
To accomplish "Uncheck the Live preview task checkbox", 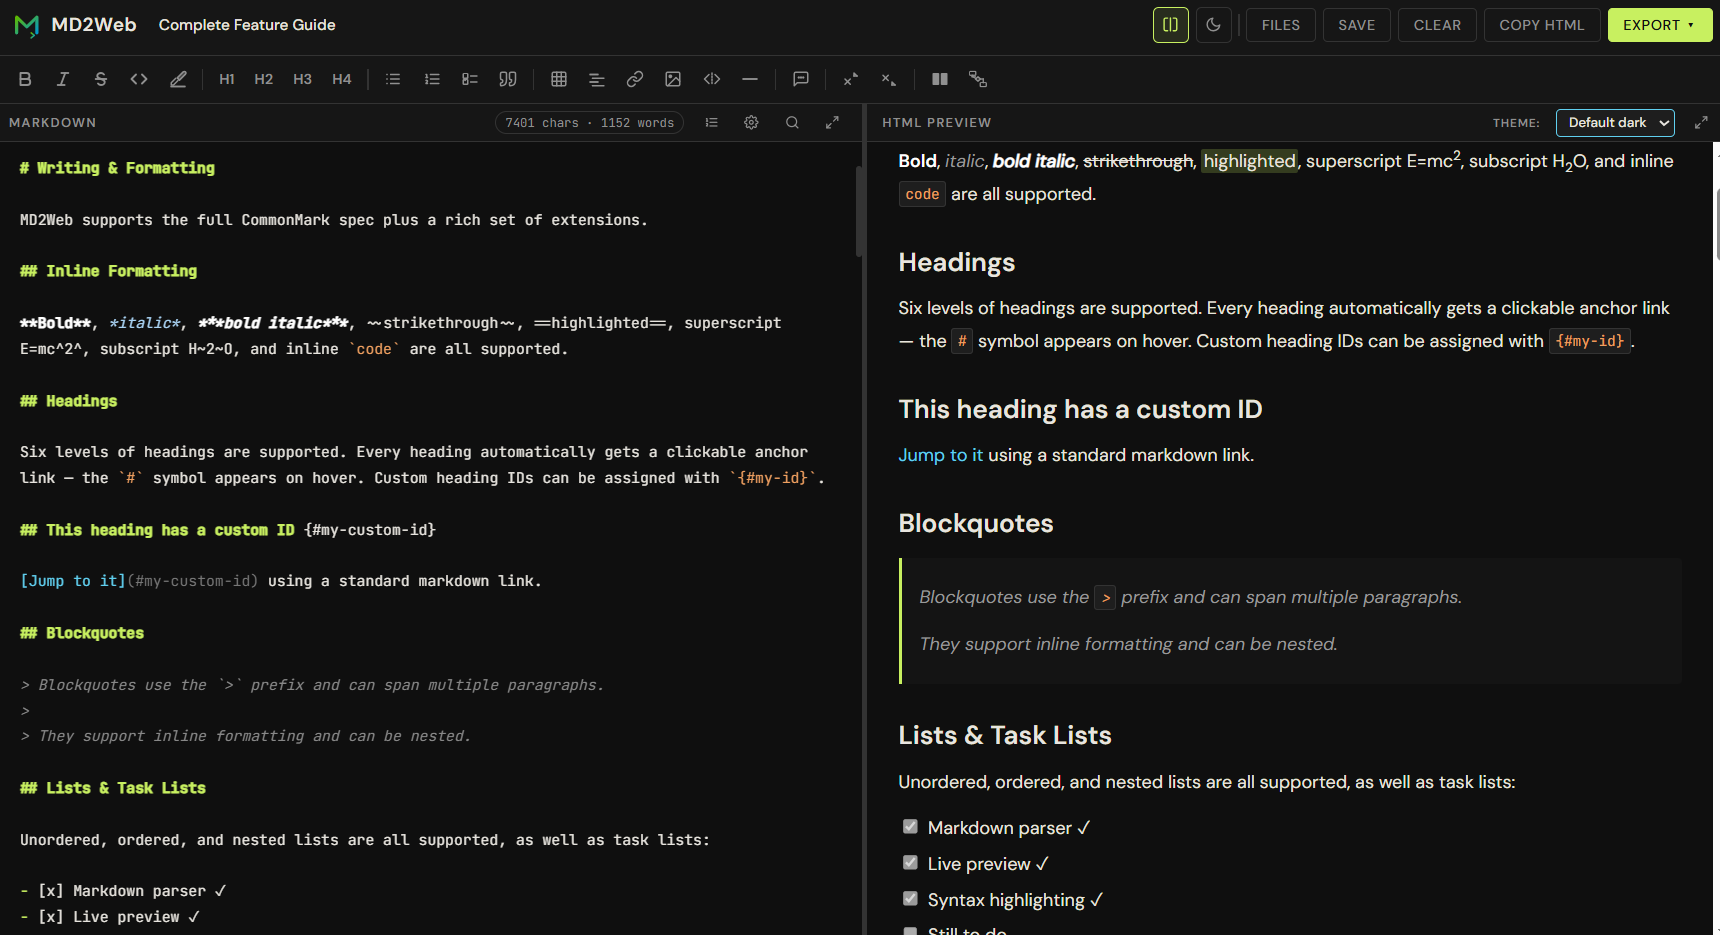I will [x=910, y=862].
